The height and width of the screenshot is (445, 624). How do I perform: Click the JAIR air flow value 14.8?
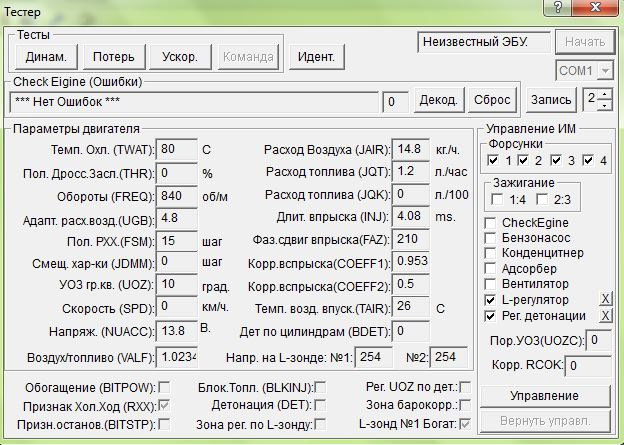(411, 150)
